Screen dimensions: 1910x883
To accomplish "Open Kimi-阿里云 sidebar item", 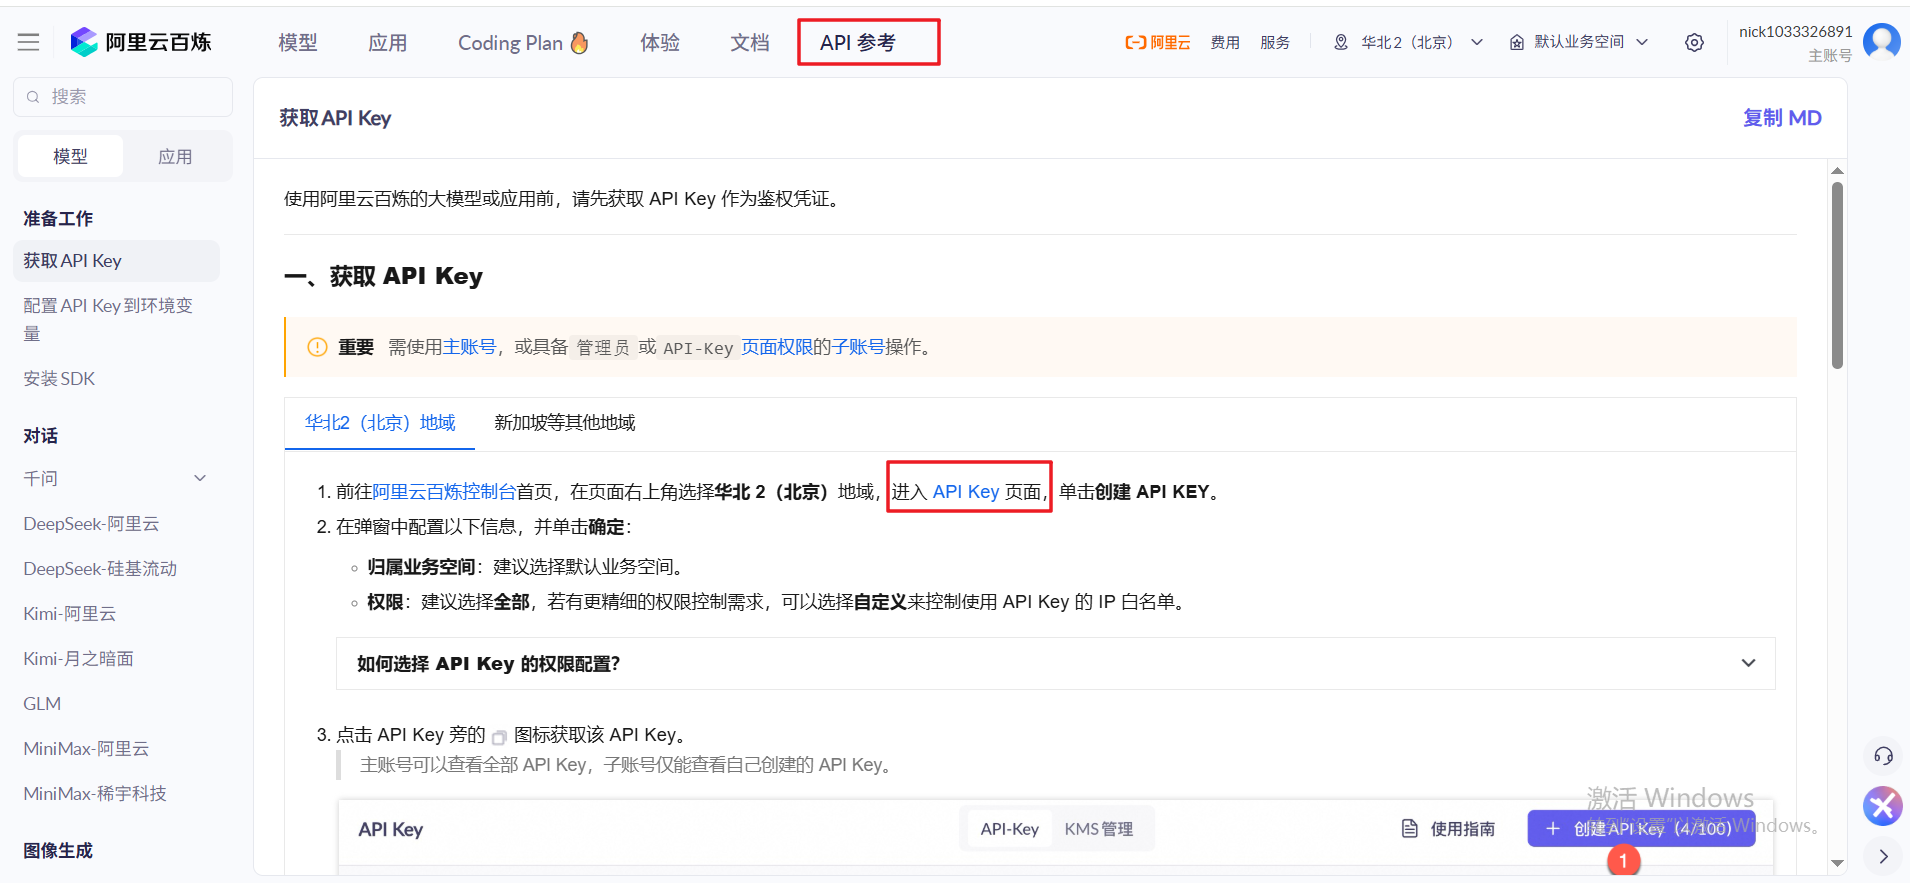I will click(x=70, y=614).
